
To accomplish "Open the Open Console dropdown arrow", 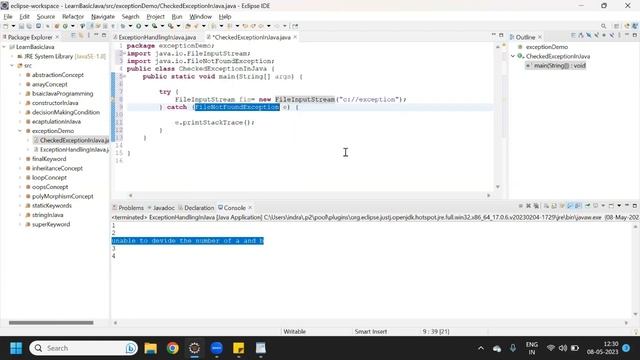I will coord(619,206).
